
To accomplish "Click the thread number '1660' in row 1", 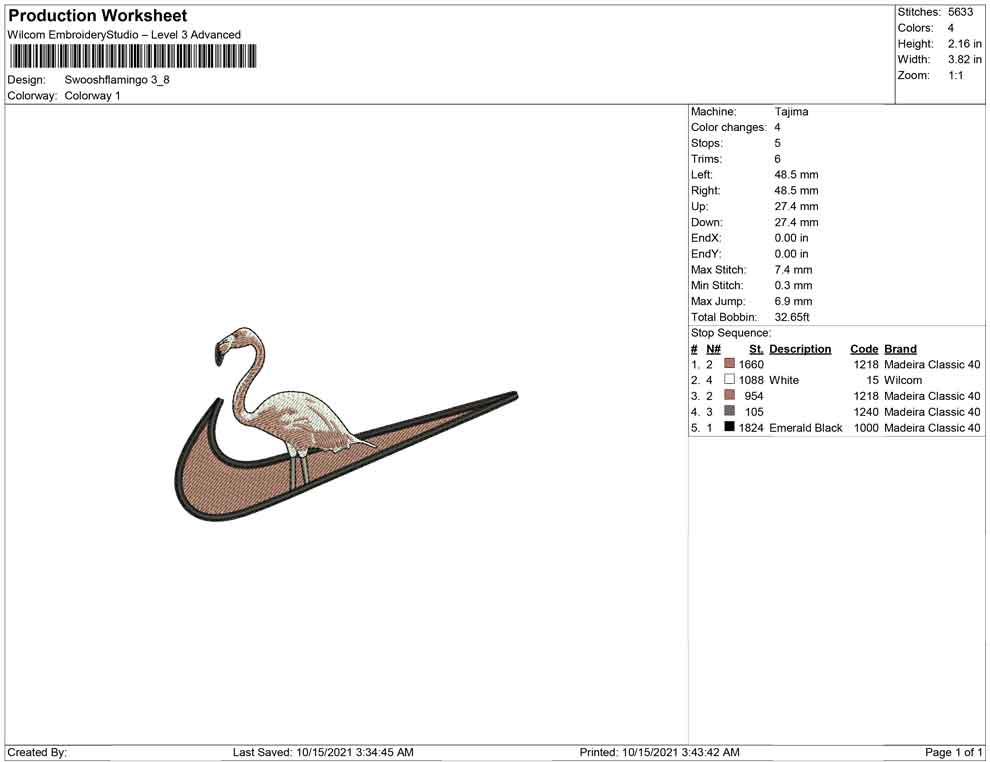I will [751, 364].
